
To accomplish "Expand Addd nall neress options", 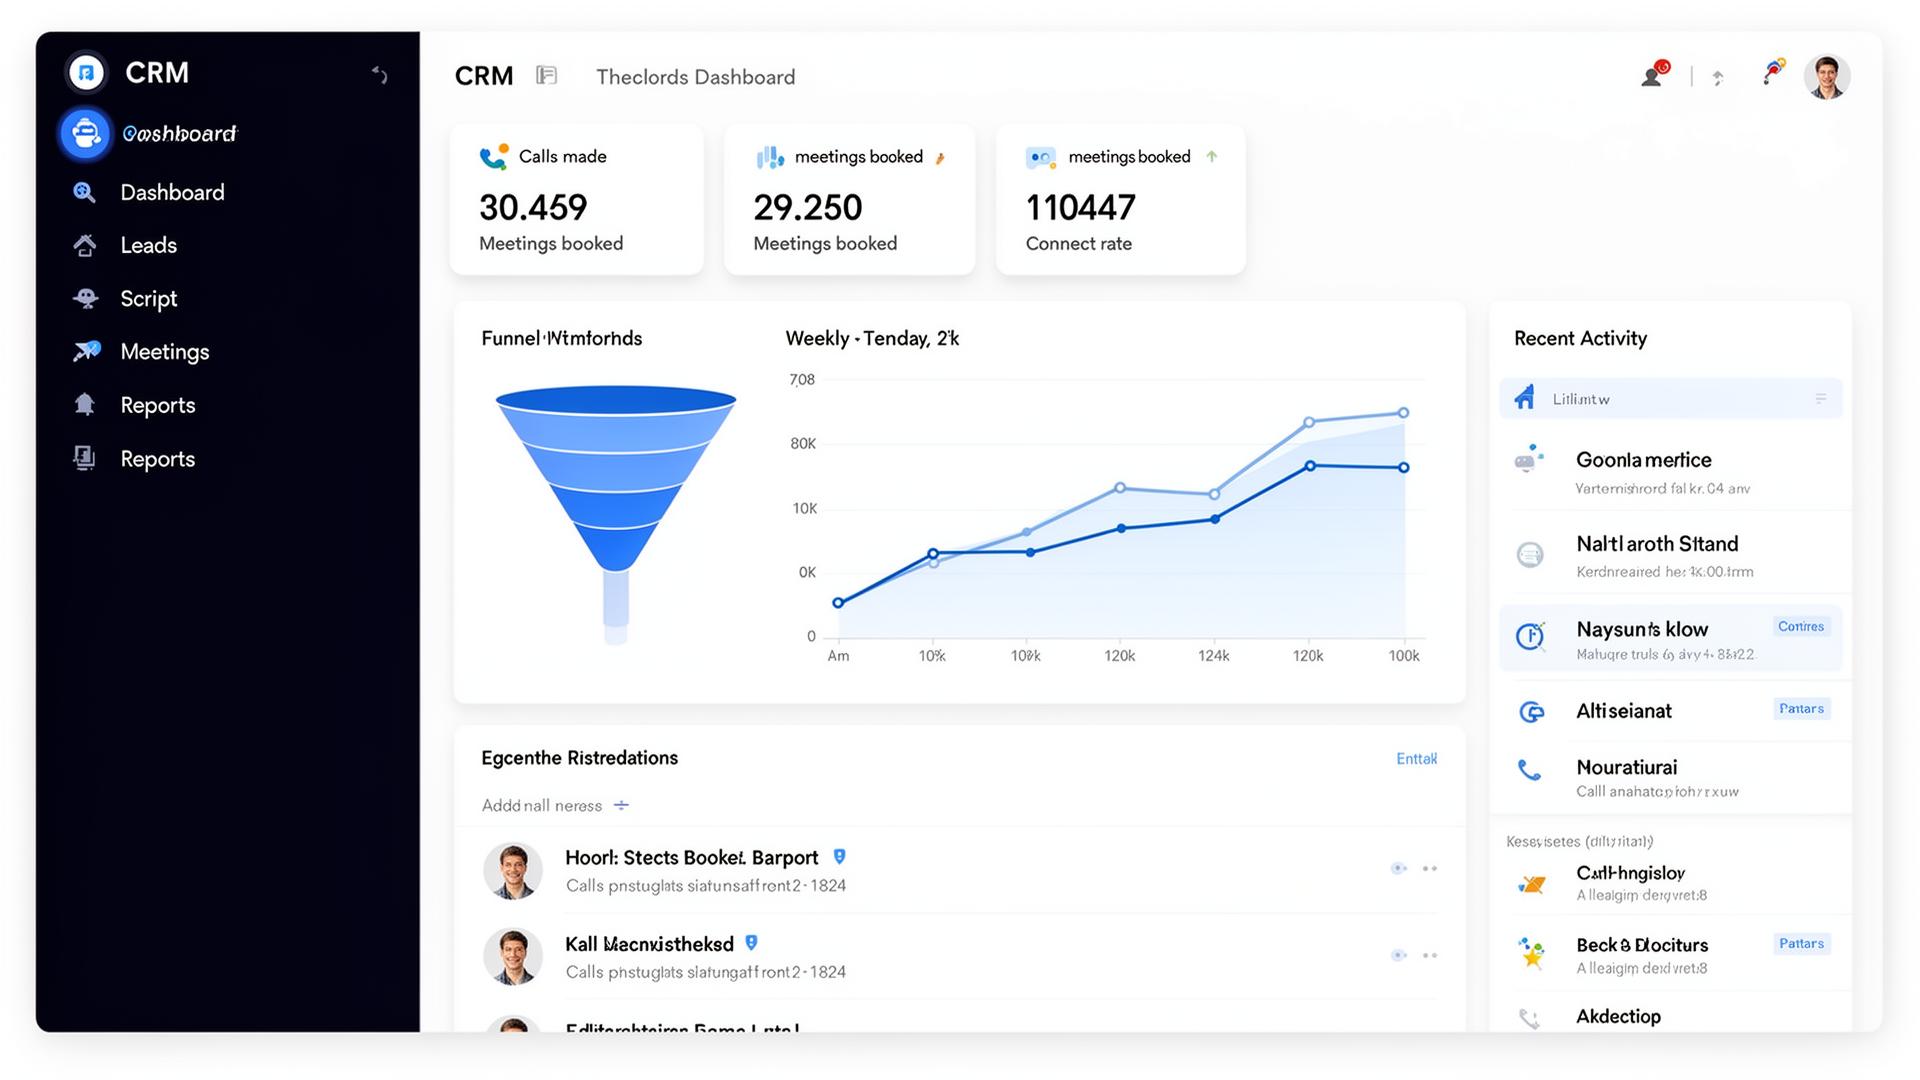I will click(x=621, y=805).
